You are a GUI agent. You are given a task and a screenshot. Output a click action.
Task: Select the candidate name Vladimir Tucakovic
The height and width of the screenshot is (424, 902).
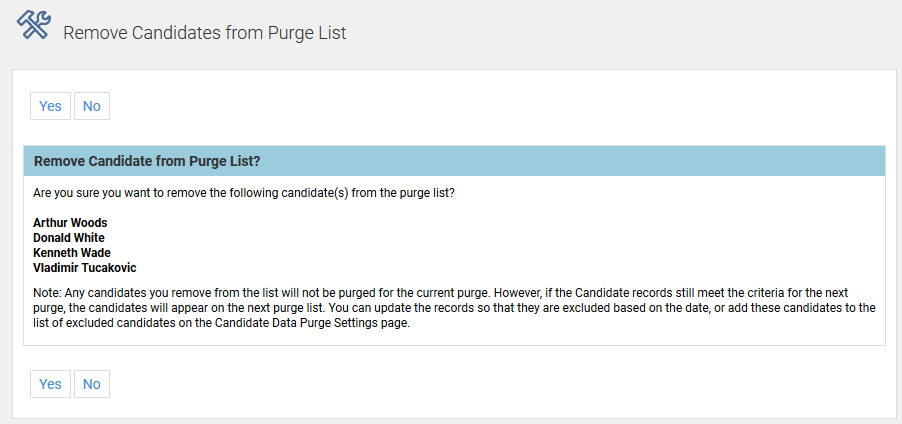84,268
